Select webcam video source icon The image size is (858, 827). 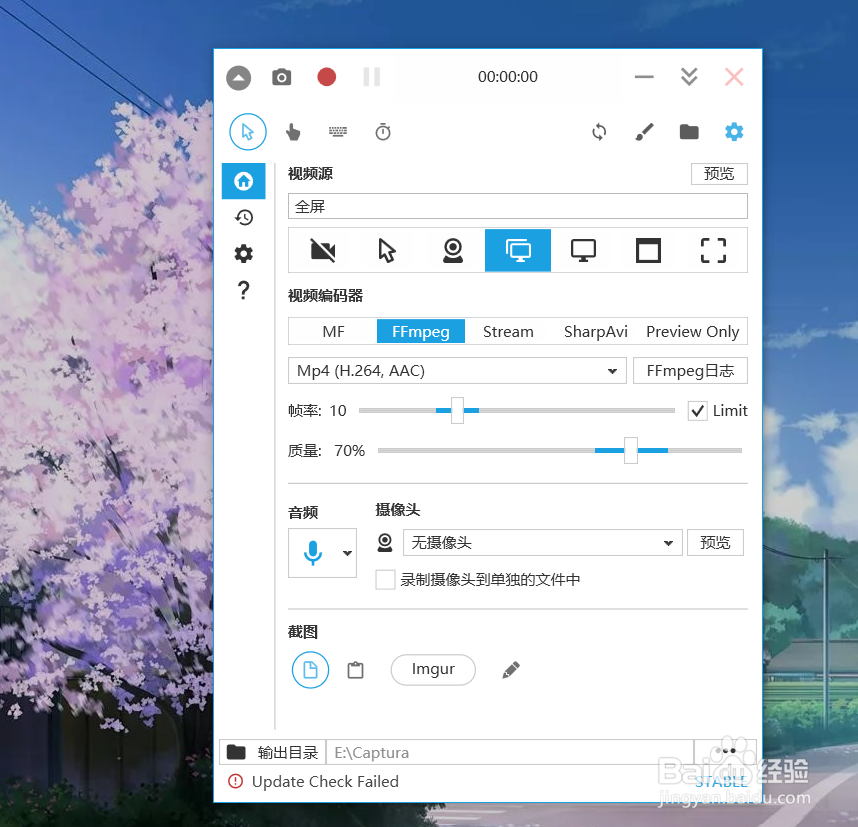pyautogui.click(x=453, y=251)
